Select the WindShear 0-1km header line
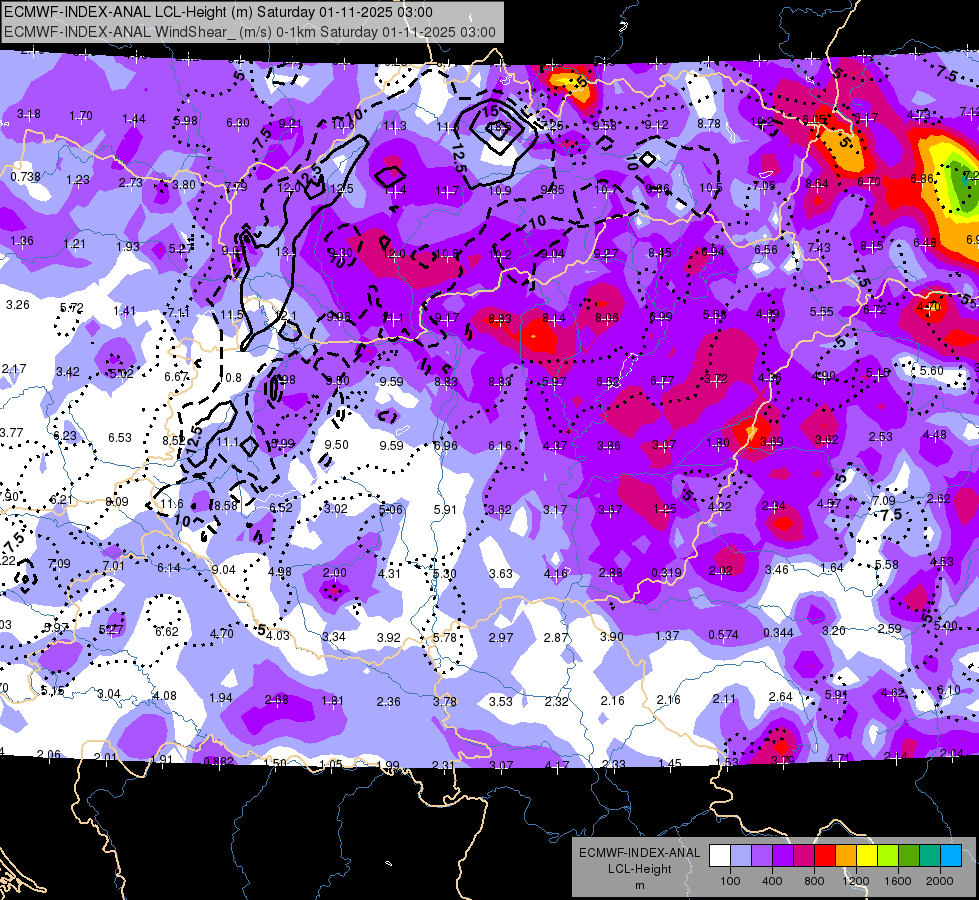Image resolution: width=979 pixels, height=900 pixels. (250, 32)
